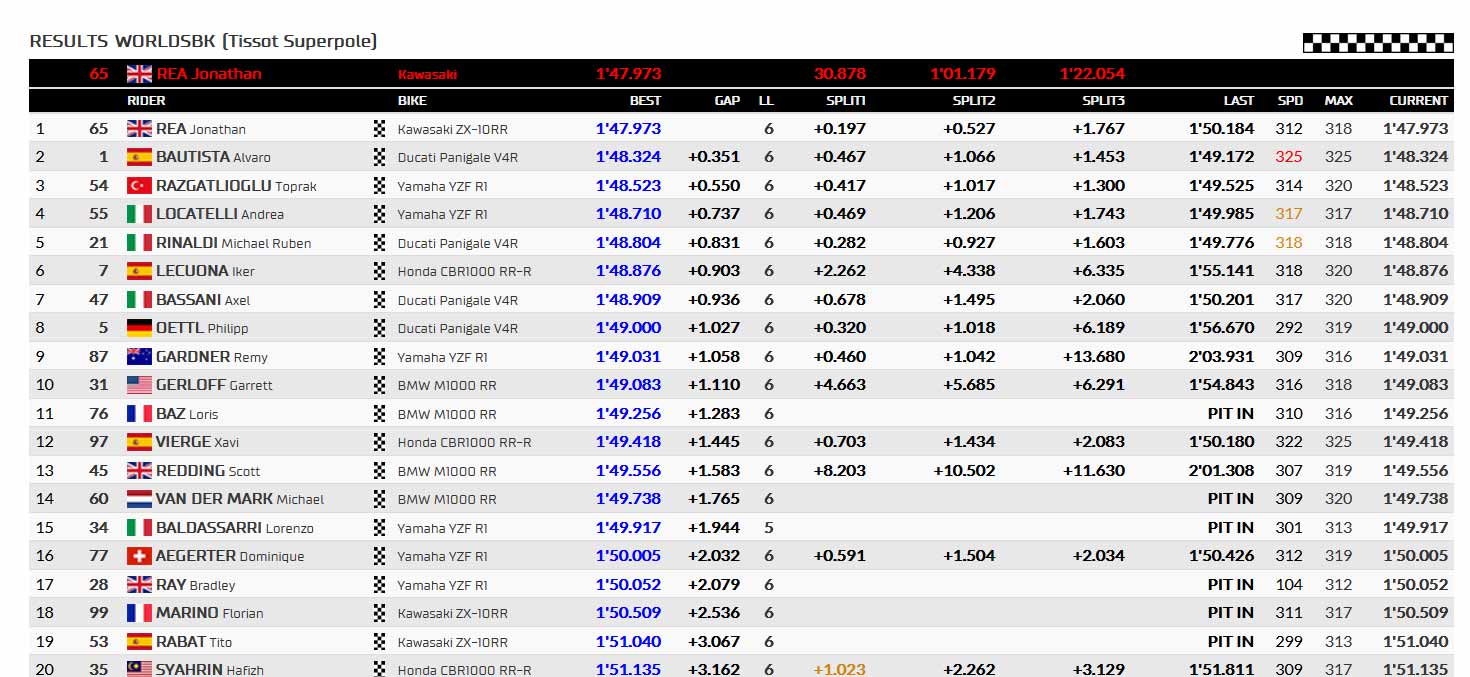
Task: Click the UK flag beside RAY Bradley
Action: [x=139, y=584]
